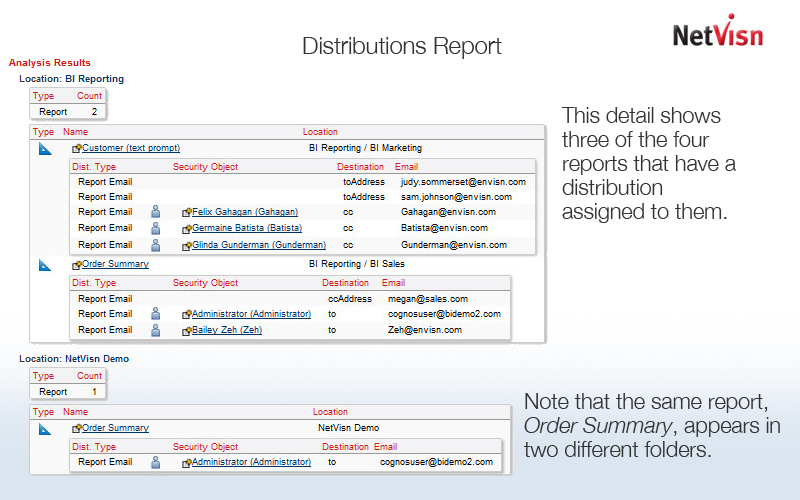Screen dimensions: 800x500
Task: Click user icon in cognosuser@bidemo2.com BI Sales row
Action: coord(156,314)
